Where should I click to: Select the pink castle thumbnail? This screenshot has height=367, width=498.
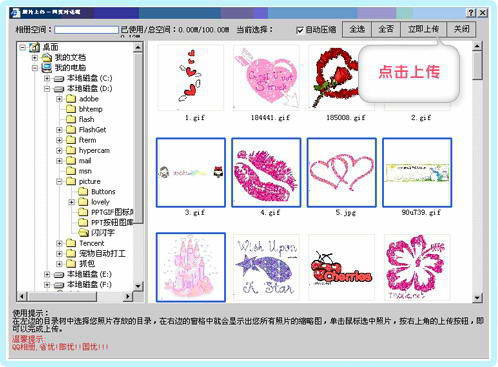(x=191, y=267)
